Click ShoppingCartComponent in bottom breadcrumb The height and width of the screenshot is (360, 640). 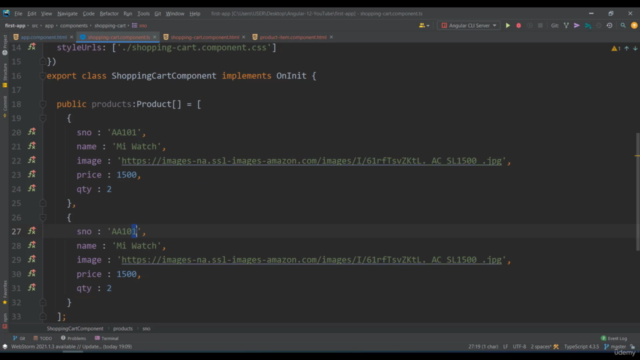(75, 329)
